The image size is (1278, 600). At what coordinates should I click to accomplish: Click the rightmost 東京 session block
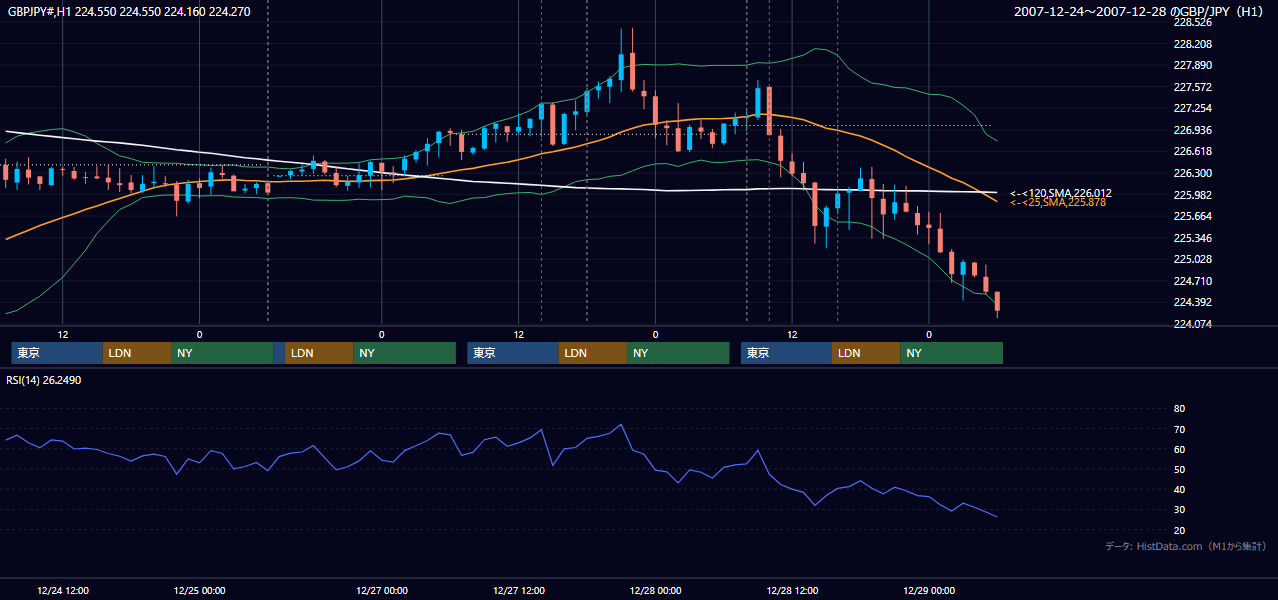[786, 353]
